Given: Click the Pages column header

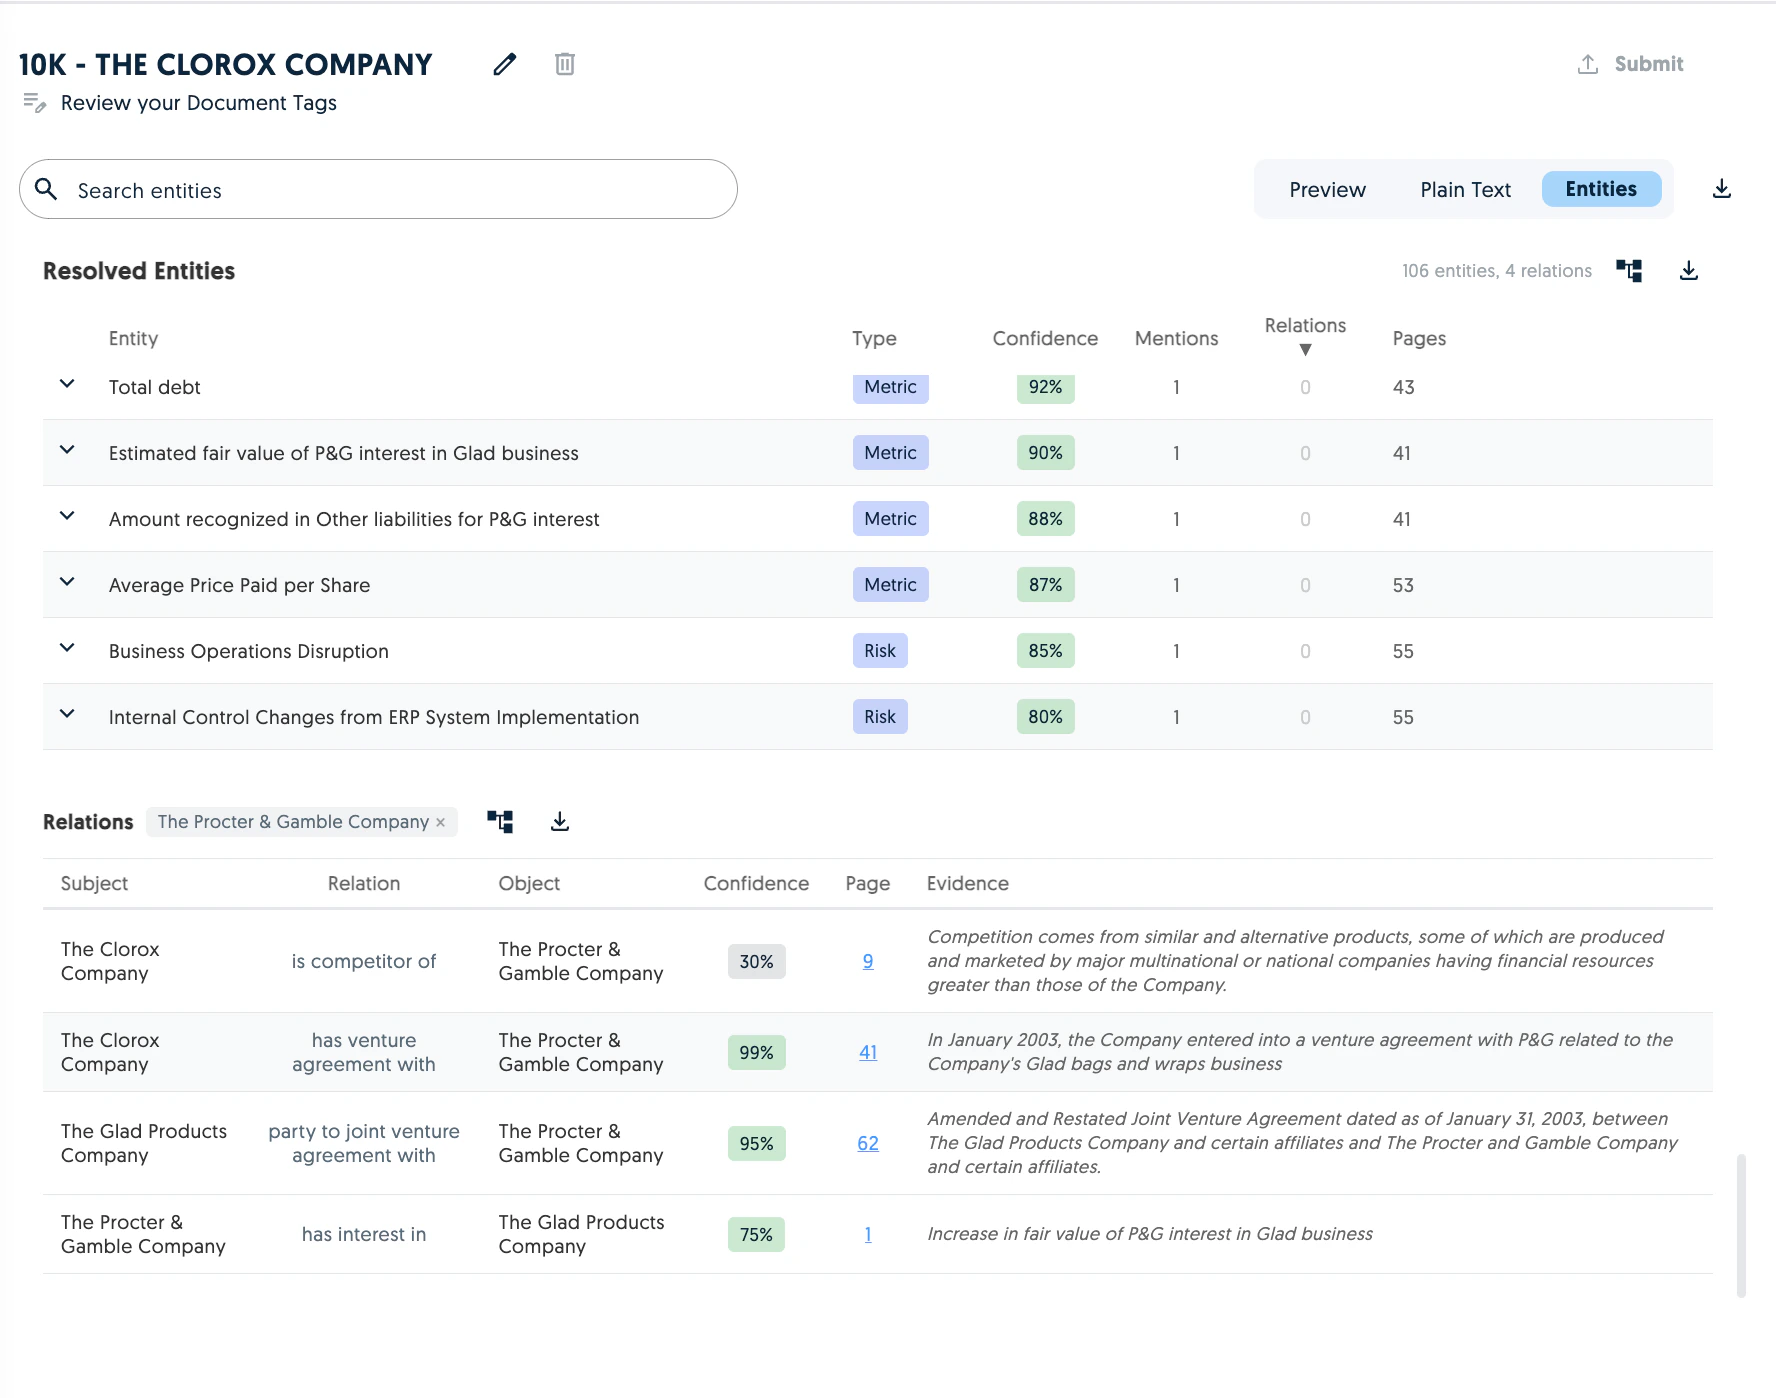Looking at the screenshot, I should pos(1419,339).
